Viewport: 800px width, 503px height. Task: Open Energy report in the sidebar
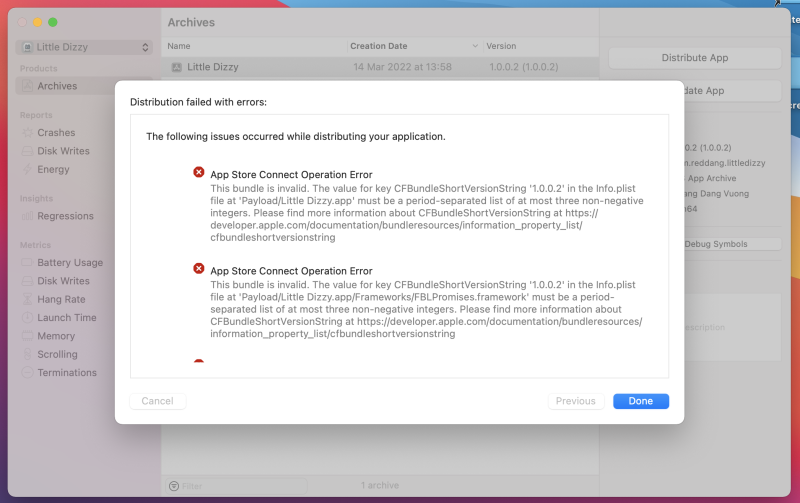(x=53, y=169)
